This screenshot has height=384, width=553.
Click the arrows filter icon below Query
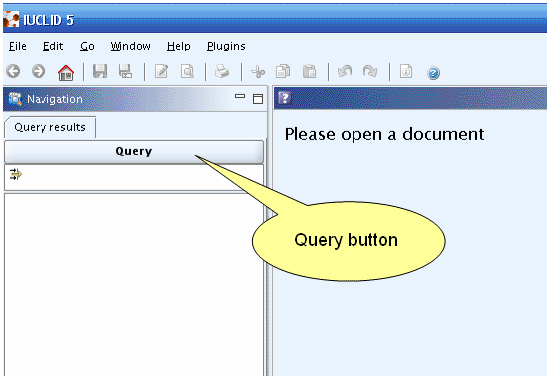coord(16,174)
